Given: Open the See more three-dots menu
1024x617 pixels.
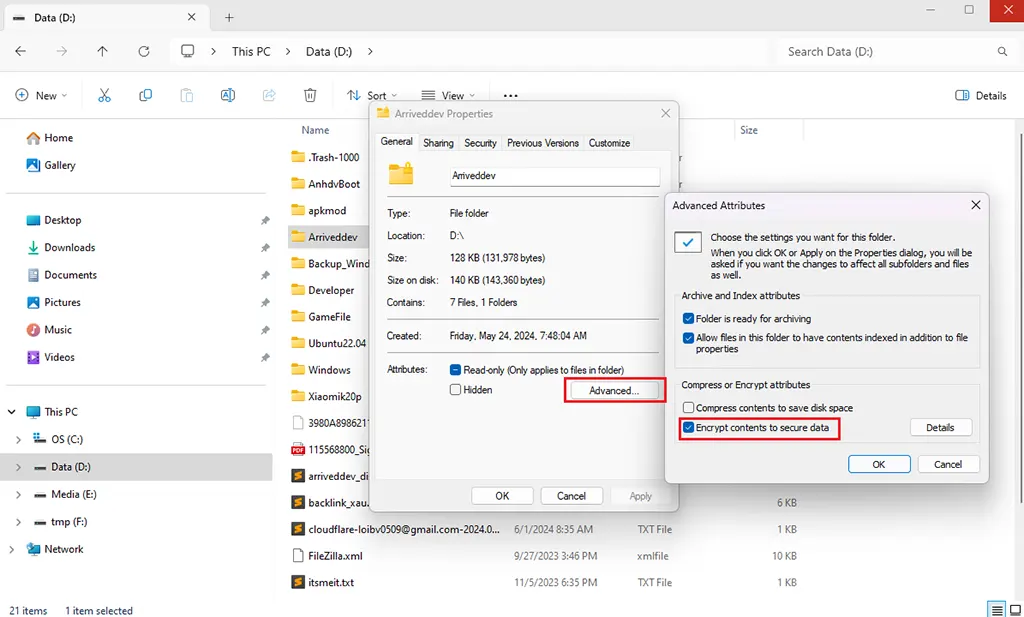Looking at the screenshot, I should coord(510,96).
